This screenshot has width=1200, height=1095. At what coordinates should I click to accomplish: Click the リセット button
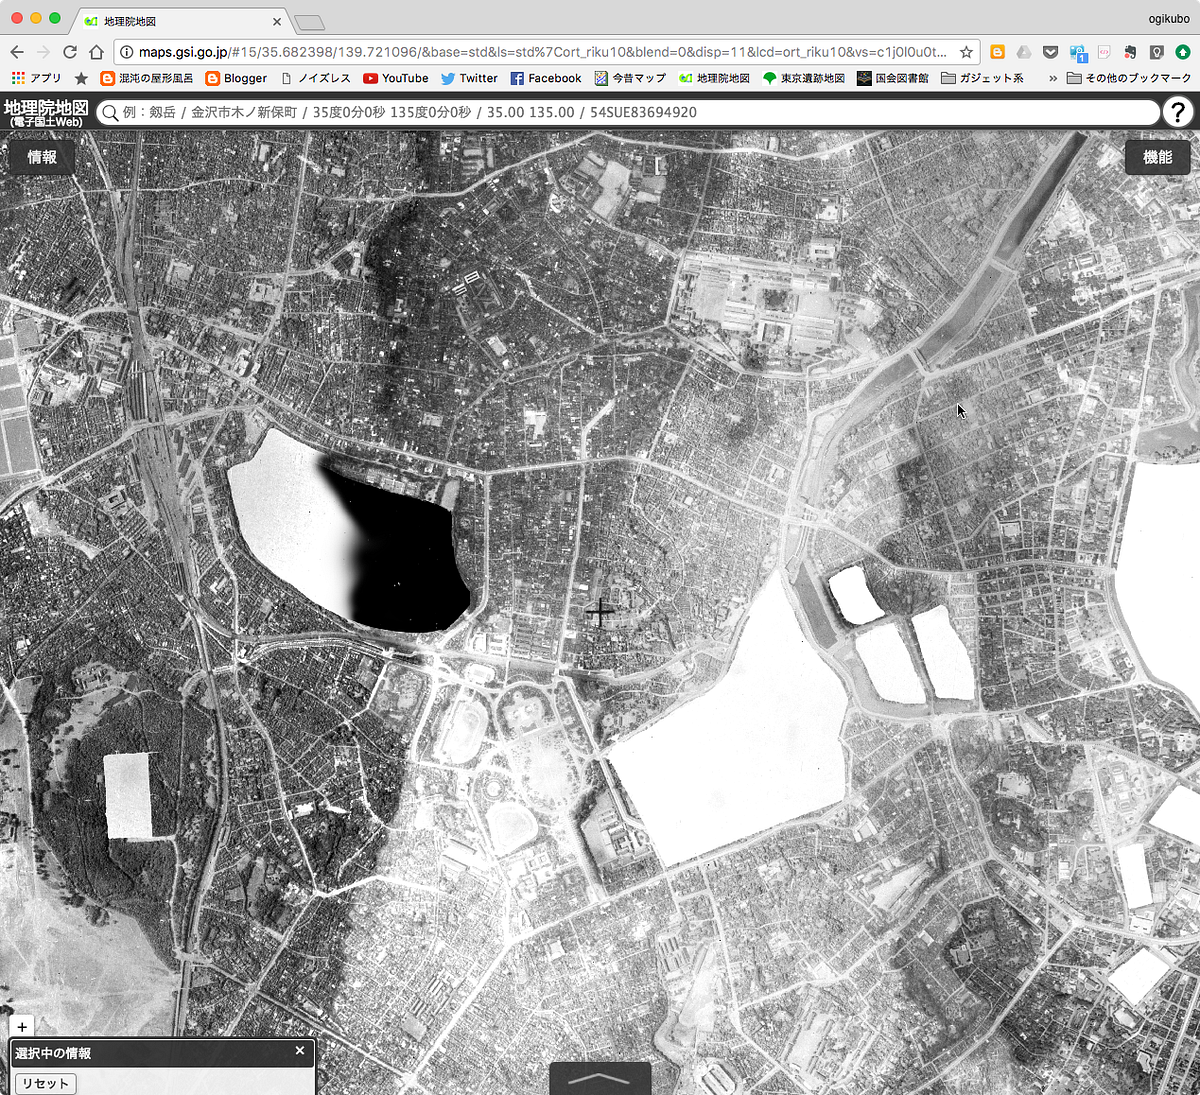pyautogui.click(x=45, y=1083)
